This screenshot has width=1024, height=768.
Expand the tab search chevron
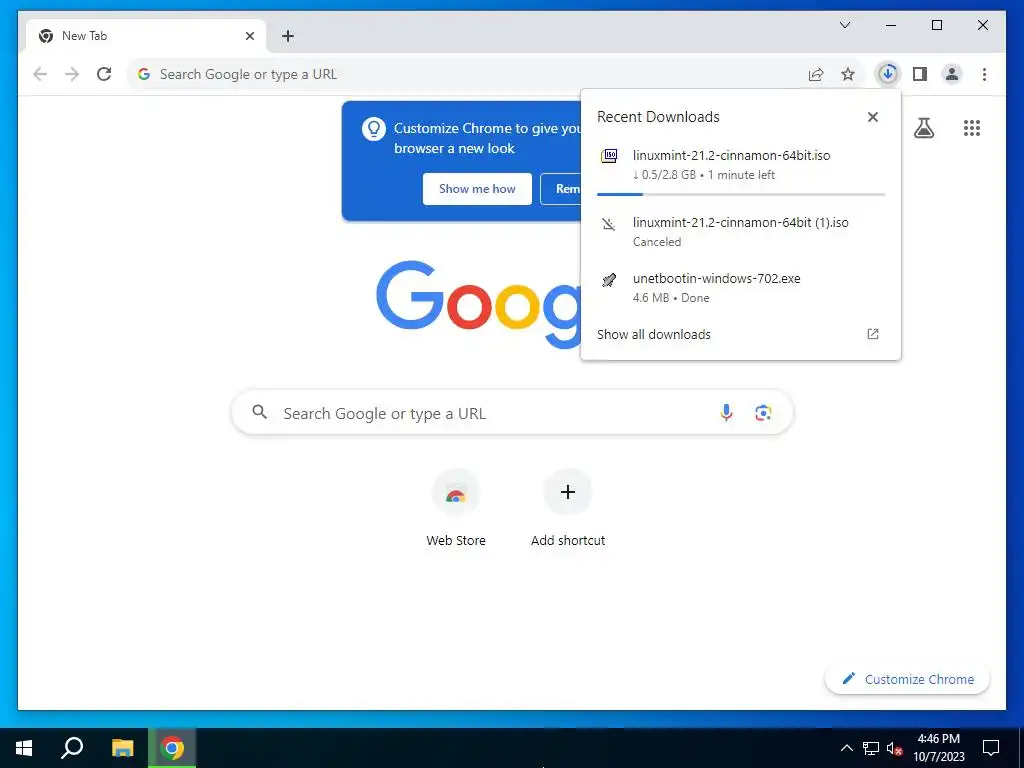(x=844, y=25)
